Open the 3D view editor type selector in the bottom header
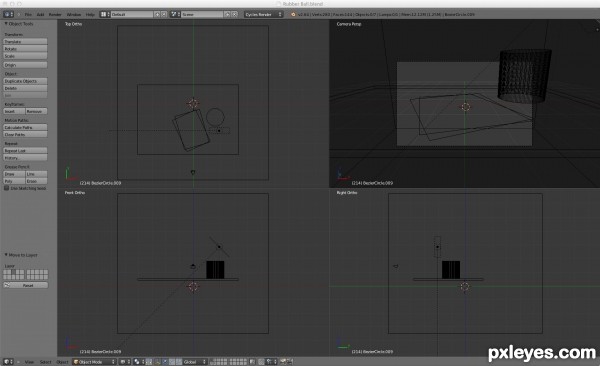Screen dimensions: 600x366 [x=8, y=361]
